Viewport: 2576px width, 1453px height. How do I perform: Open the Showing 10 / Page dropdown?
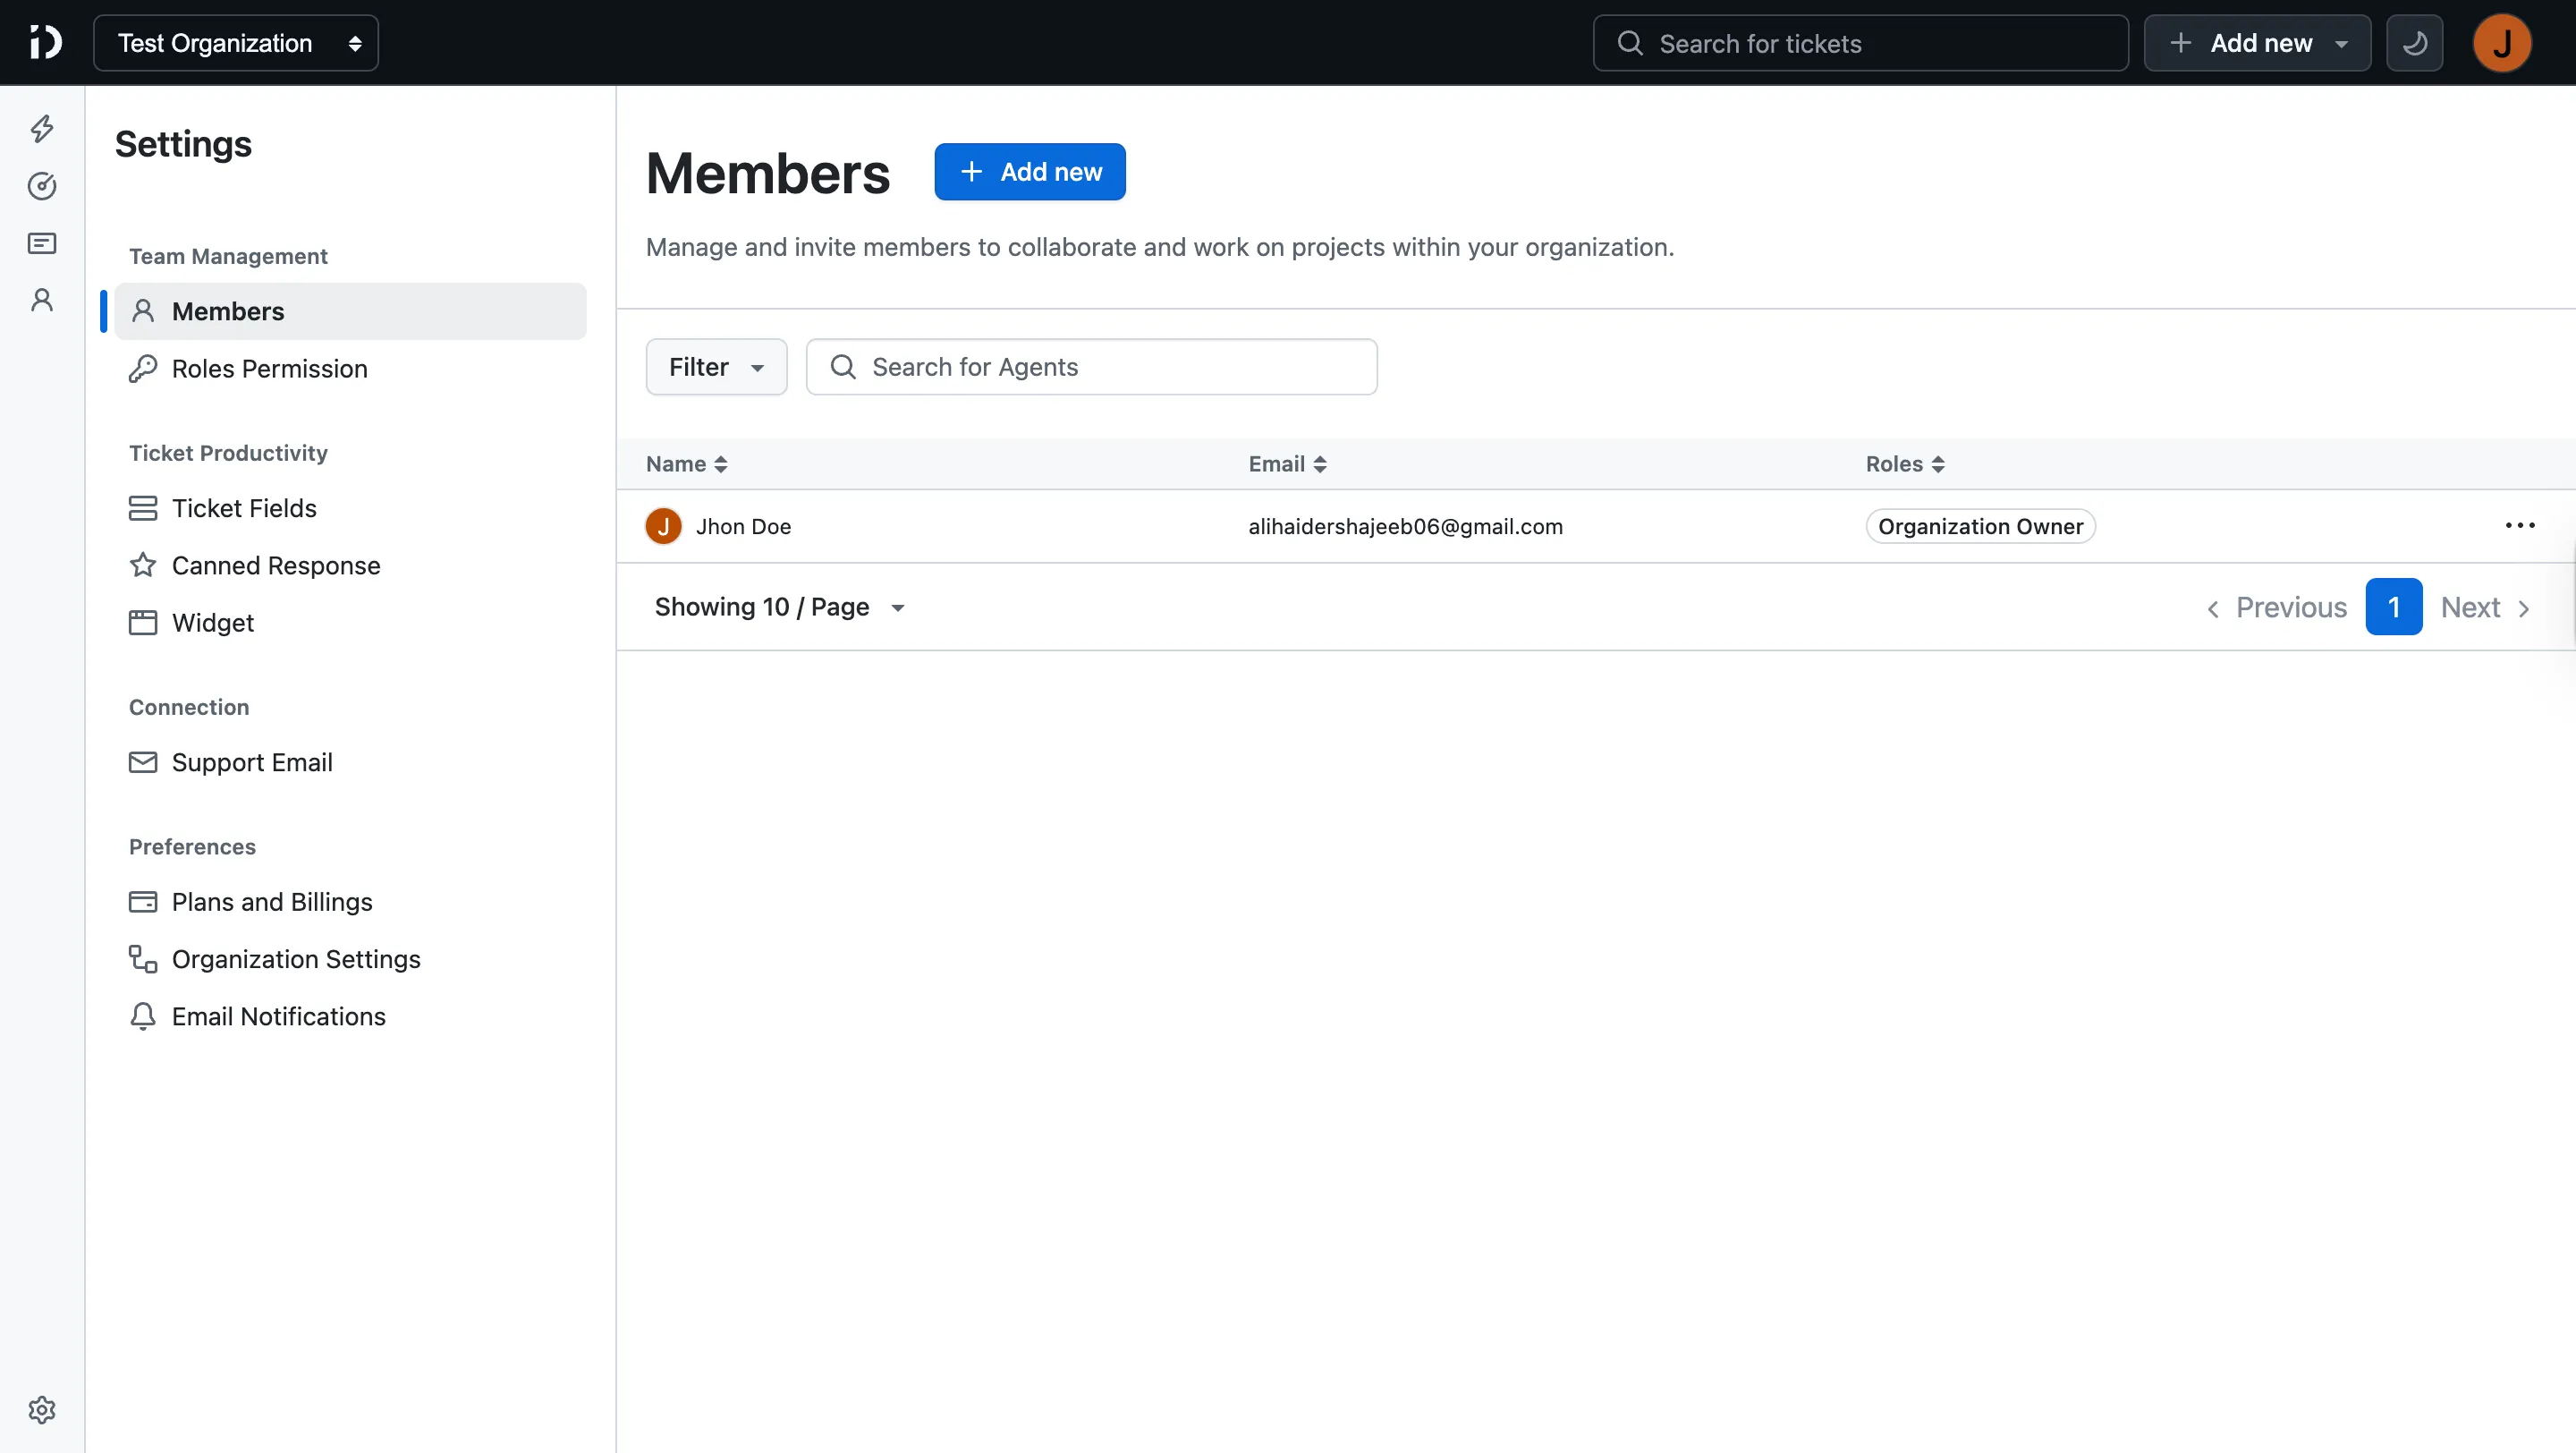tap(780, 607)
